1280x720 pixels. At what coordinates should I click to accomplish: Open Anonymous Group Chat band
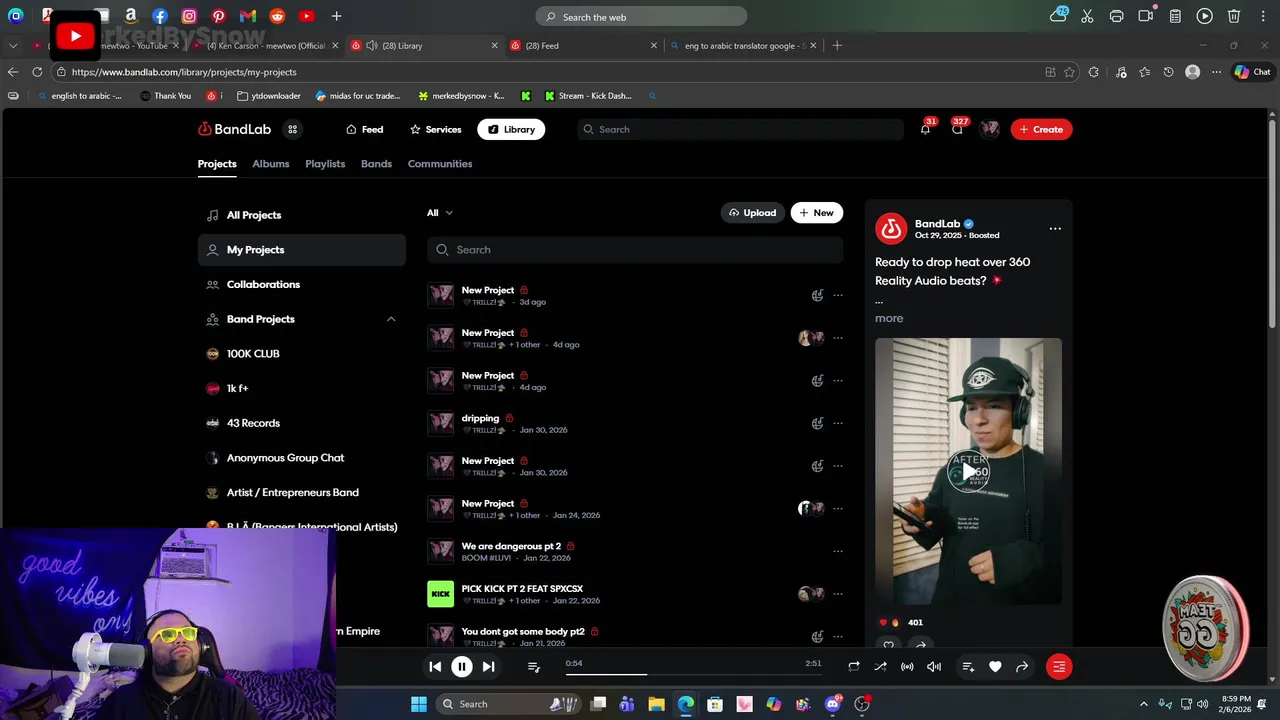[x=302, y=458]
